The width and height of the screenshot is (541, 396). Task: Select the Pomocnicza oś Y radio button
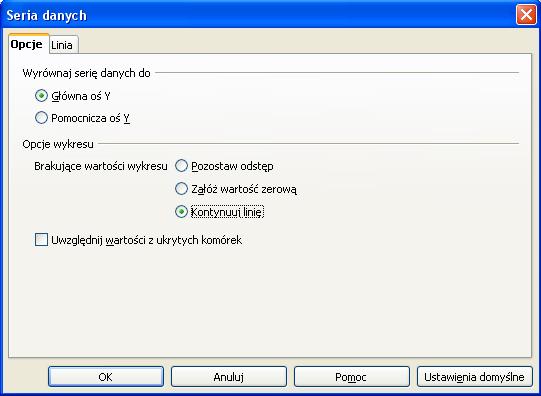[x=41, y=118]
